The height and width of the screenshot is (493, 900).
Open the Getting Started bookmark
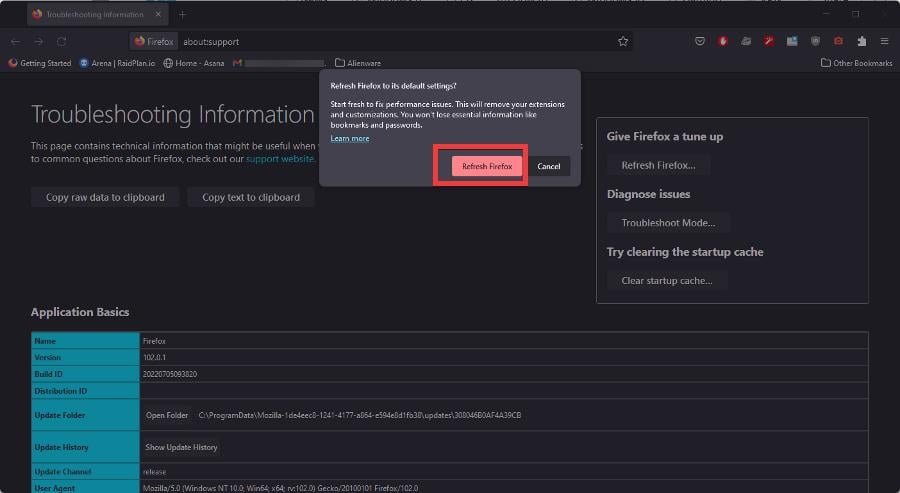(40, 63)
